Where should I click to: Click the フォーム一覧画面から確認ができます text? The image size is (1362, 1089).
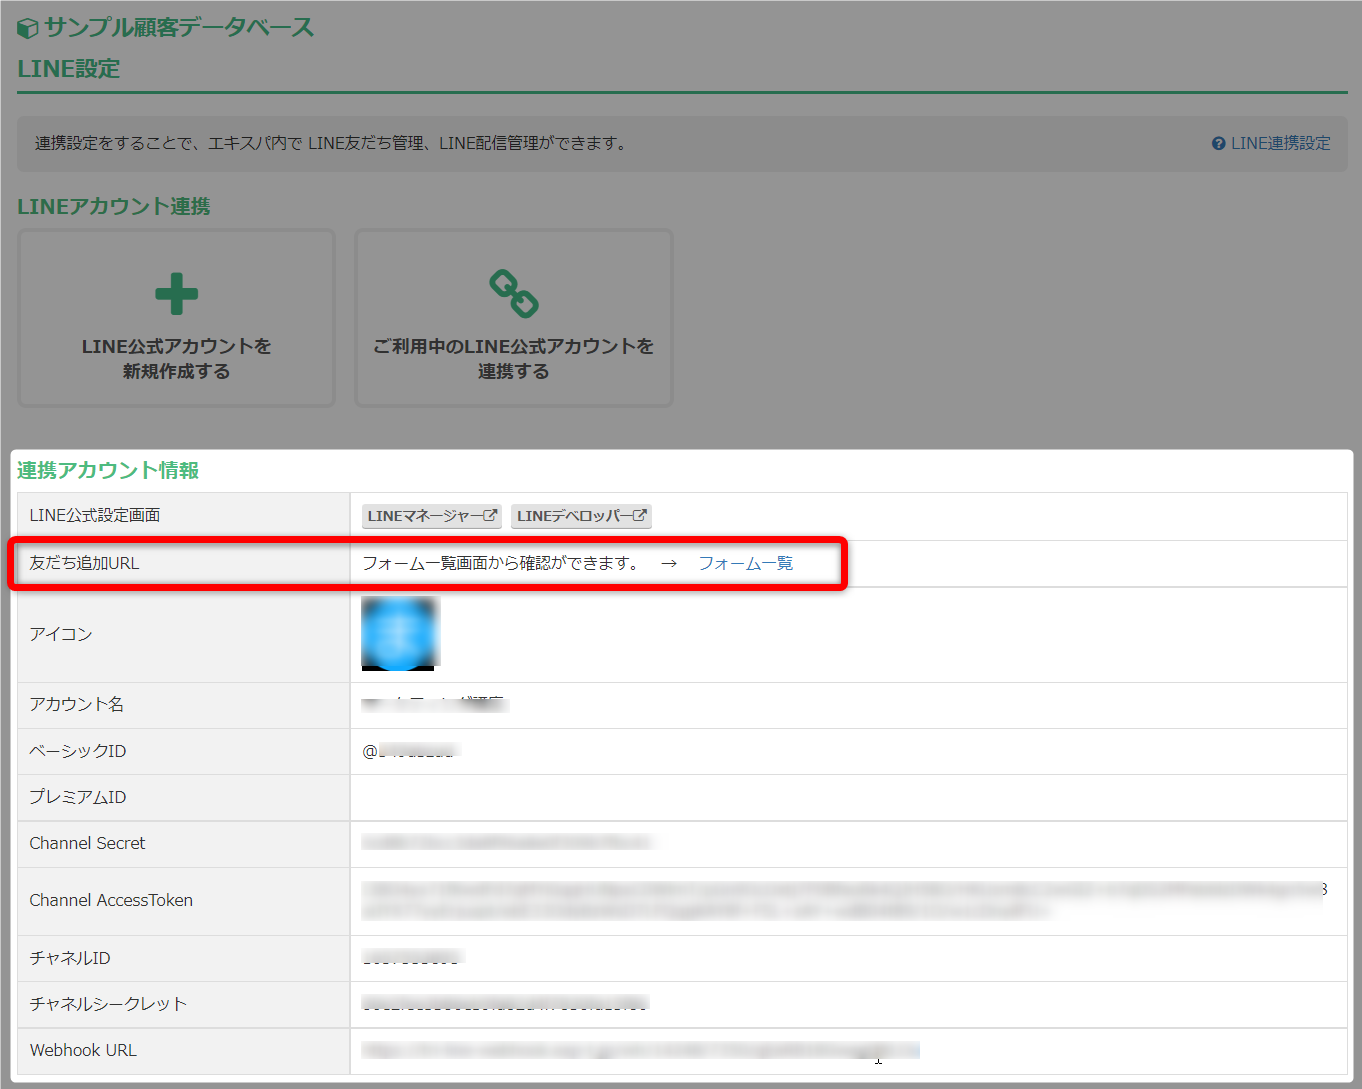502,563
